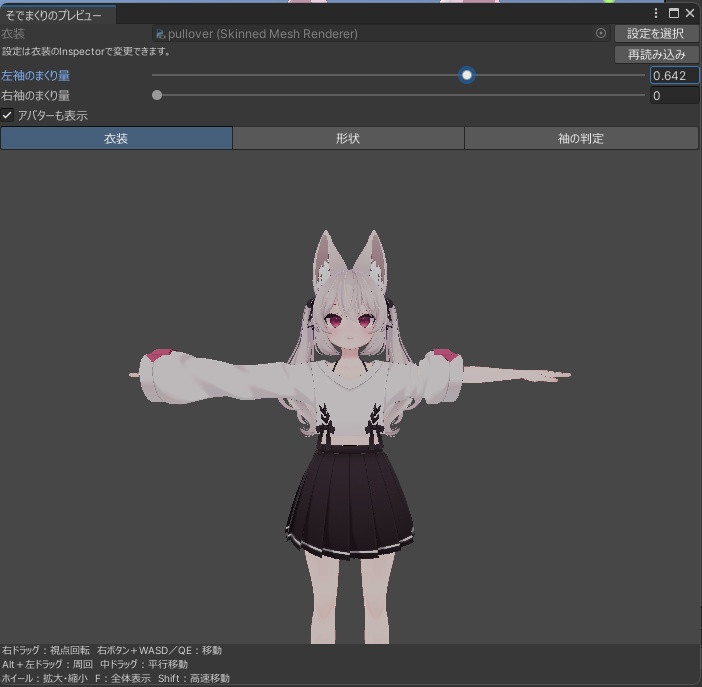Maximize the preview window
This screenshot has height=687, width=702.
[x=673, y=13]
